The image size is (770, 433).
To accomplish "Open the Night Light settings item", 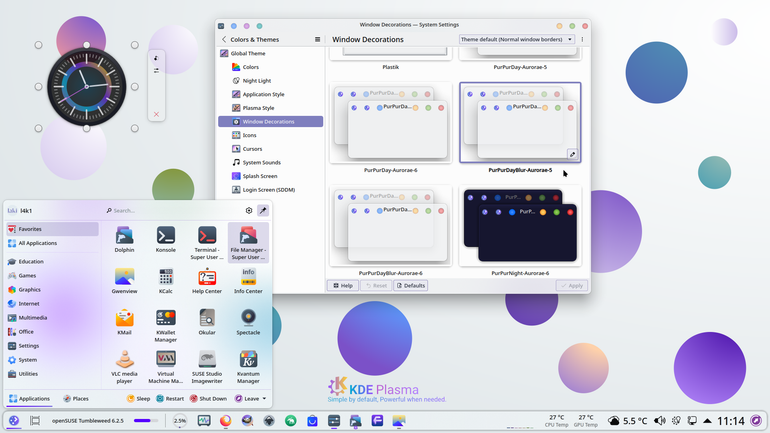I will coord(257,81).
